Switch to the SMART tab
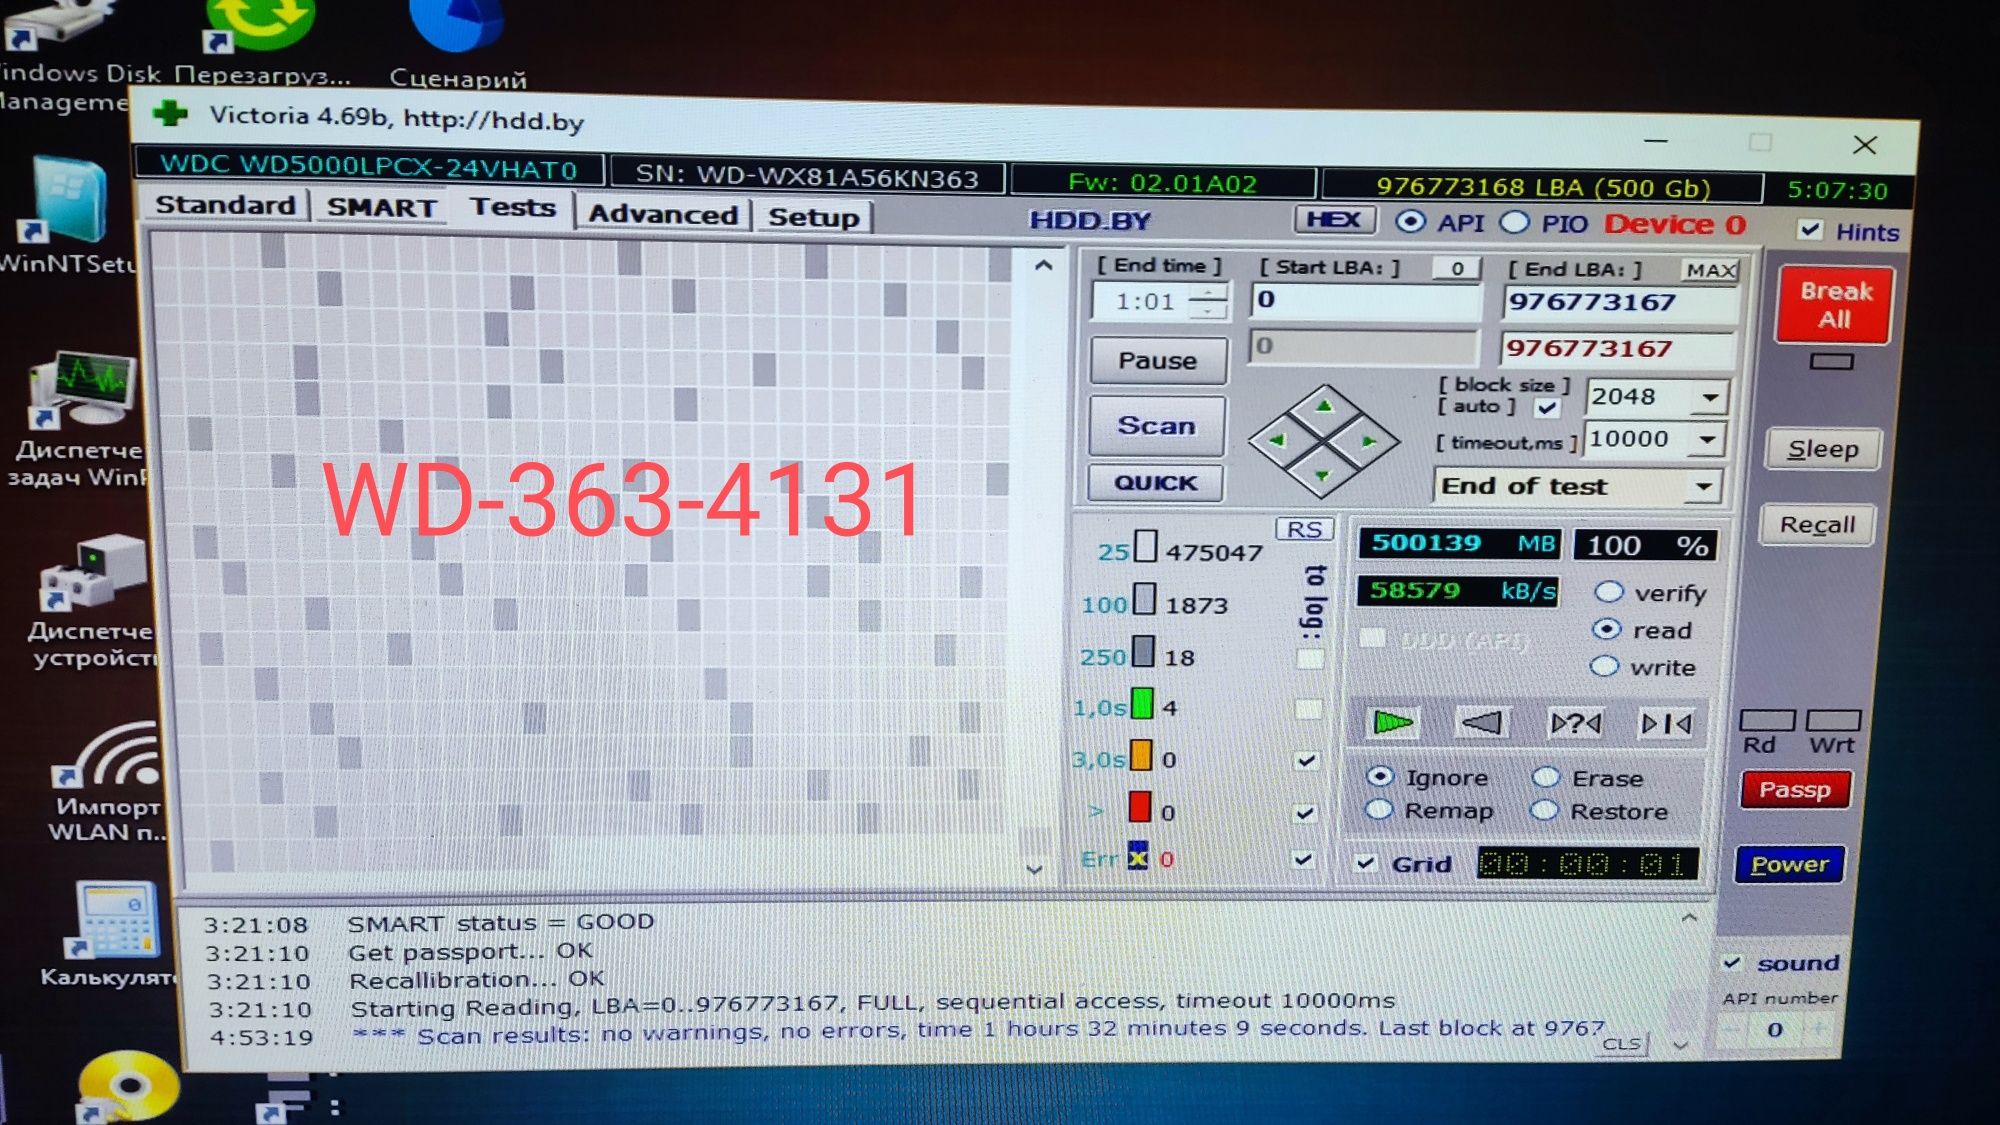Viewport: 2000px width, 1125px height. coord(382,207)
